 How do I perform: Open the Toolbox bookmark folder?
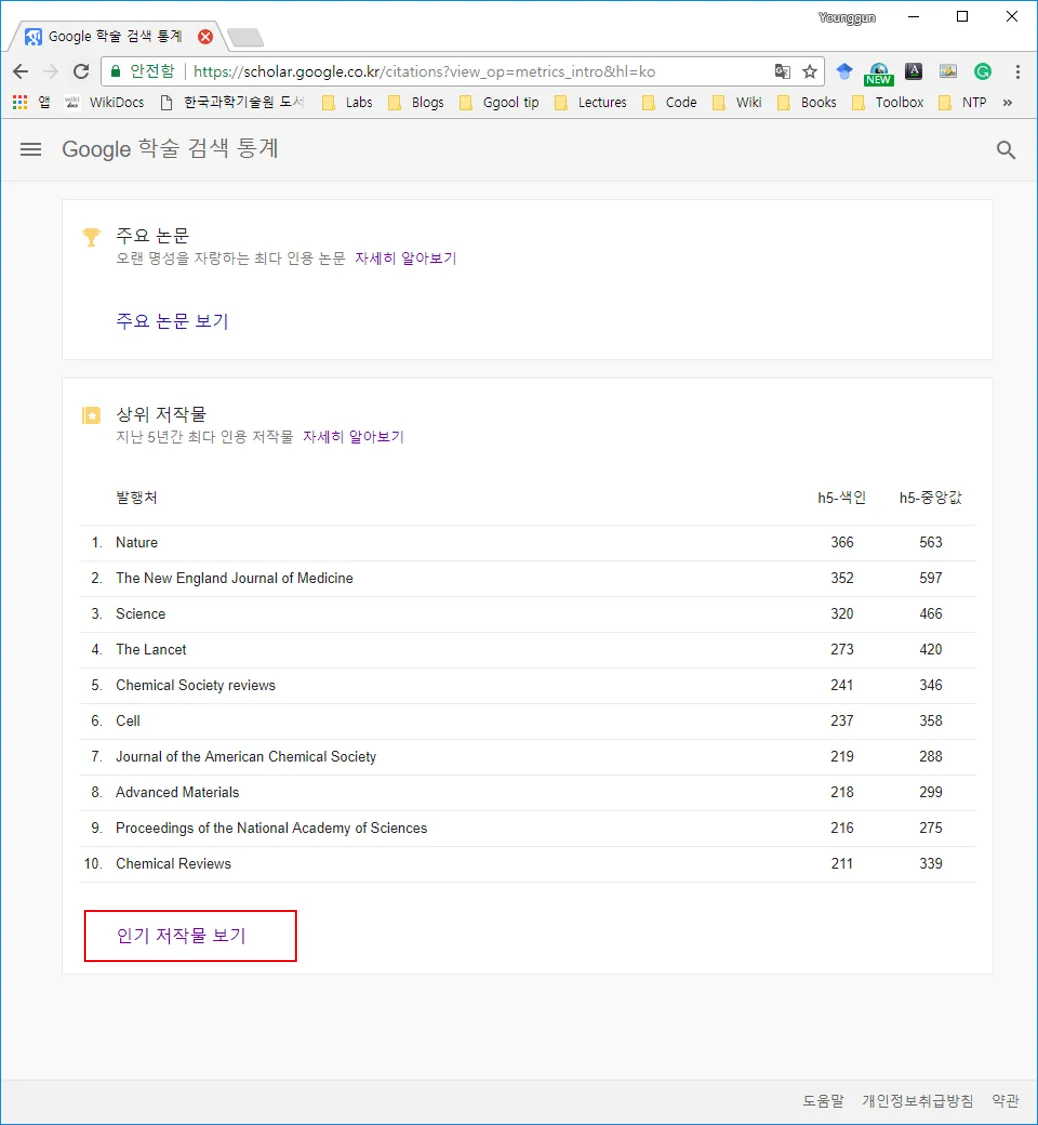(888, 102)
